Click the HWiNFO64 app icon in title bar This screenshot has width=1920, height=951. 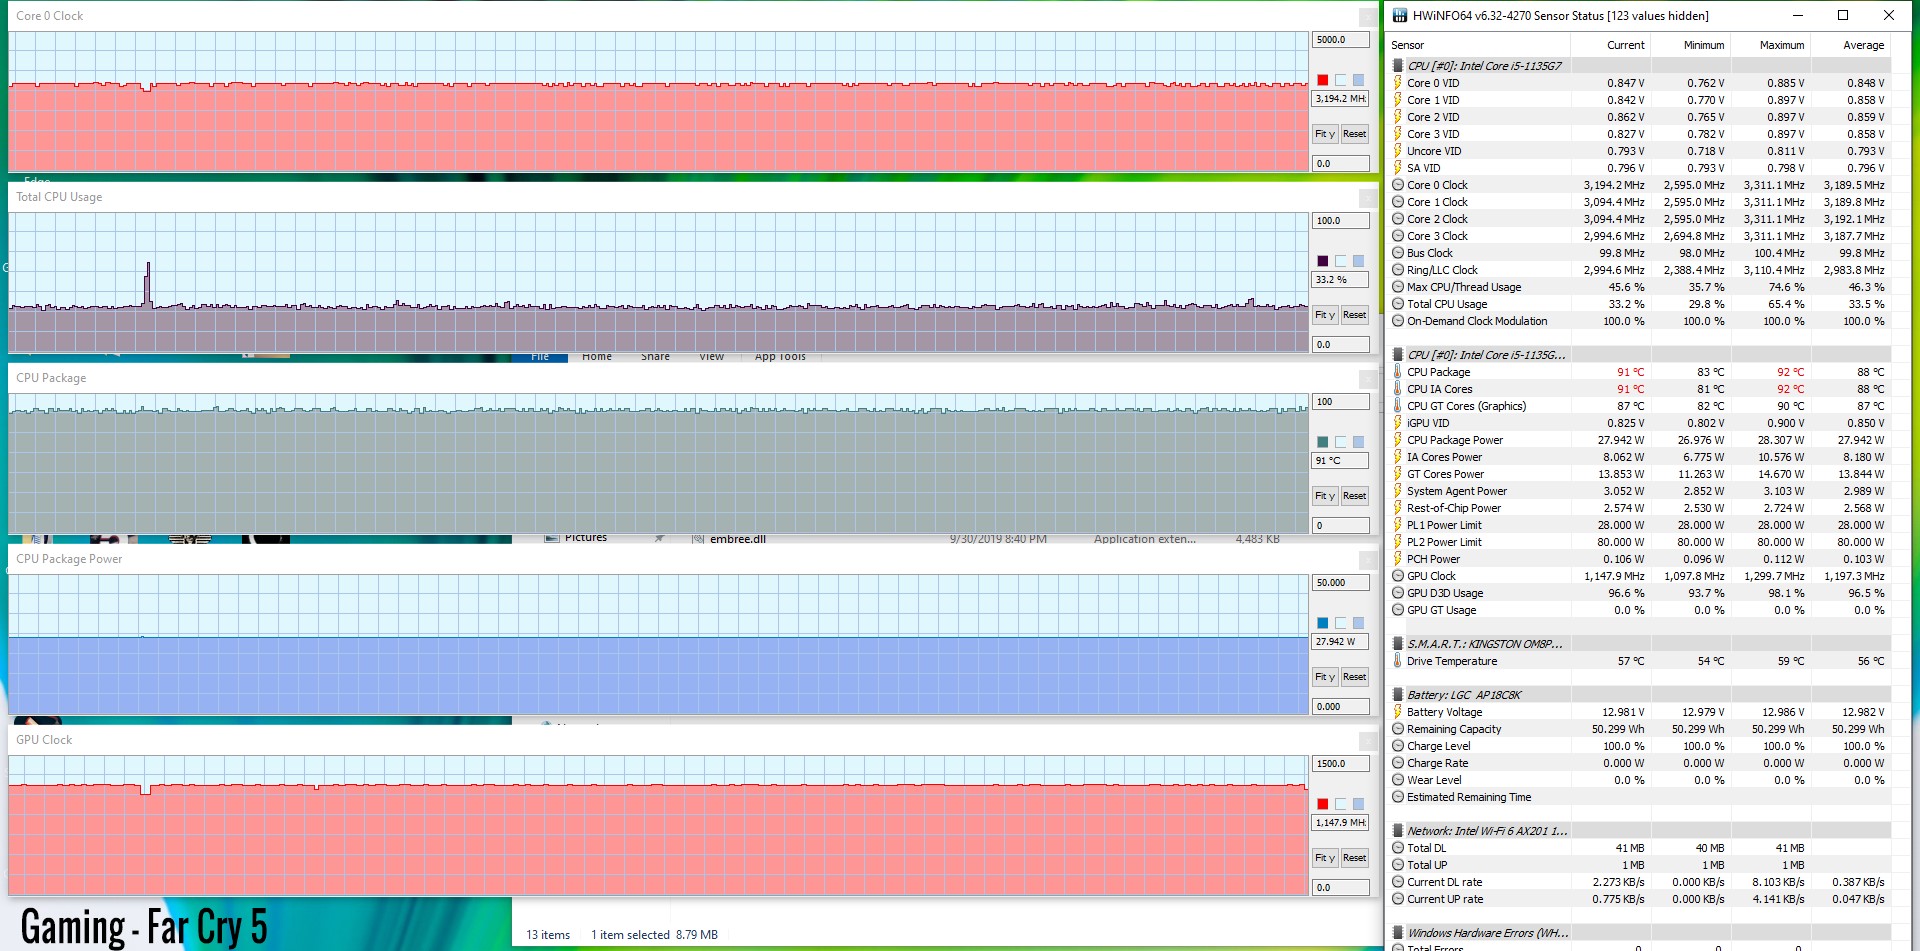(x=1399, y=15)
